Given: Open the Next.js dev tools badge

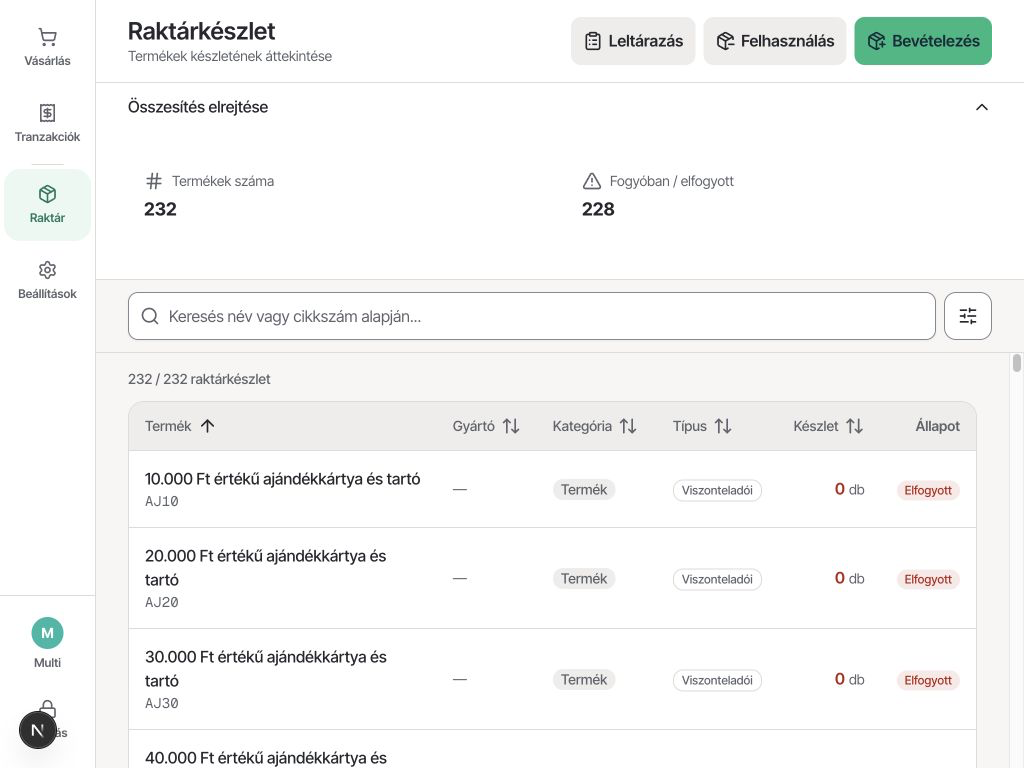Looking at the screenshot, I should tap(37, 730).
